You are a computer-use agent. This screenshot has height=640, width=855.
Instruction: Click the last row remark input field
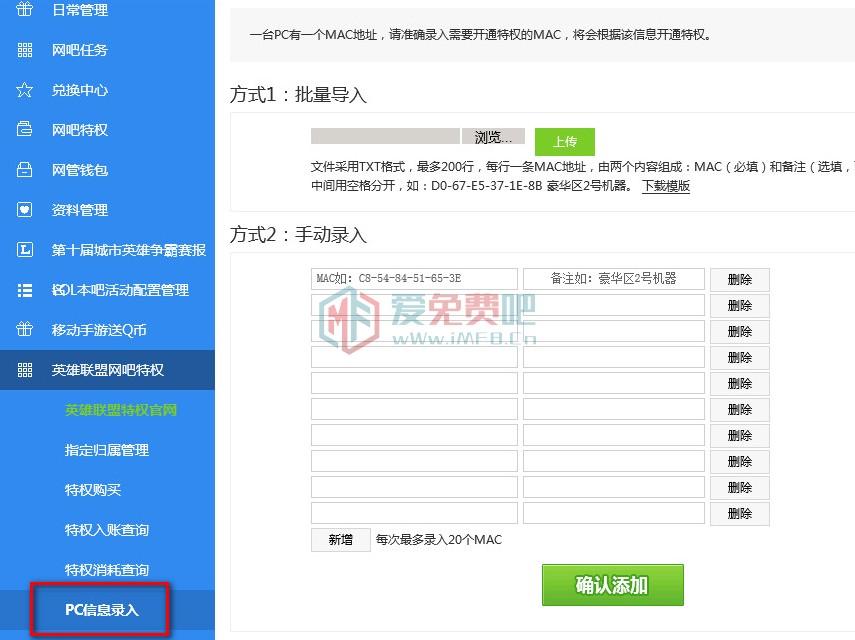[x=614, y=513]
